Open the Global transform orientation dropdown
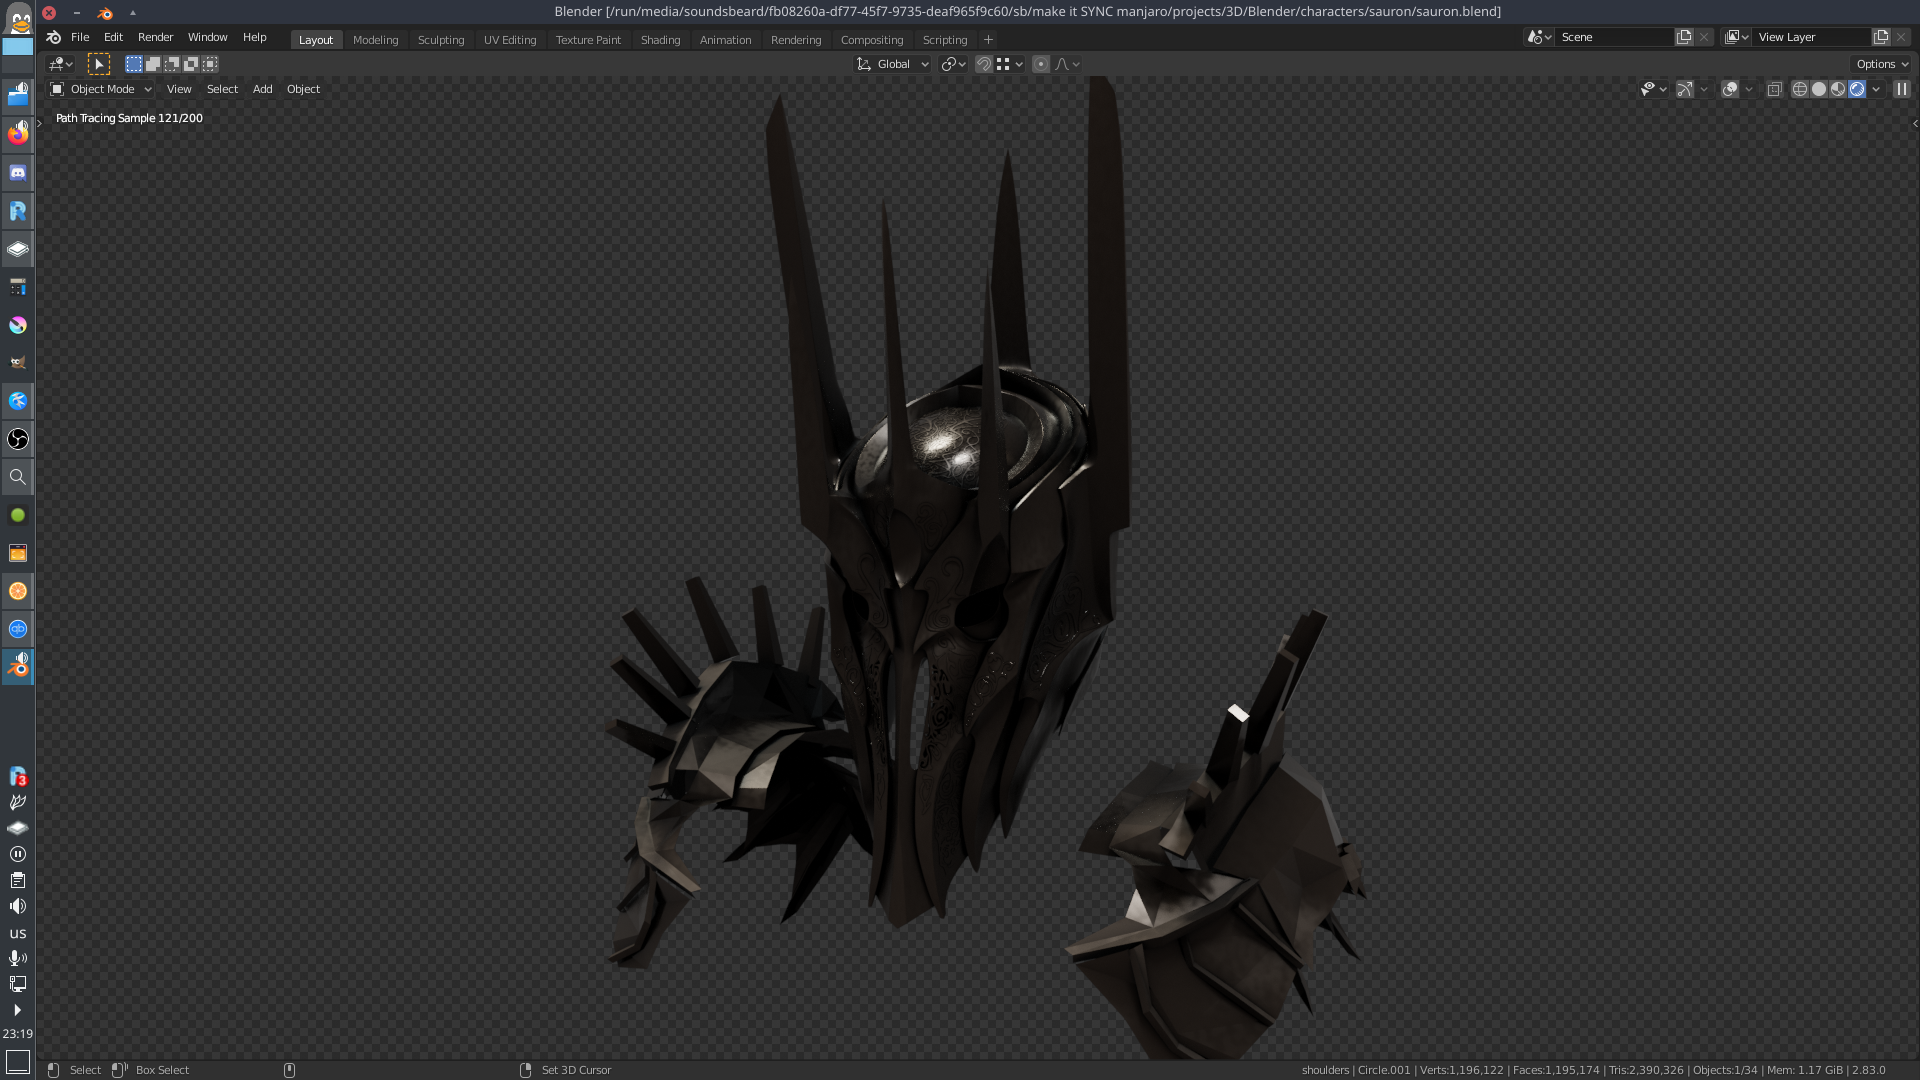The image size is (1920, 1080). (893, 64)
